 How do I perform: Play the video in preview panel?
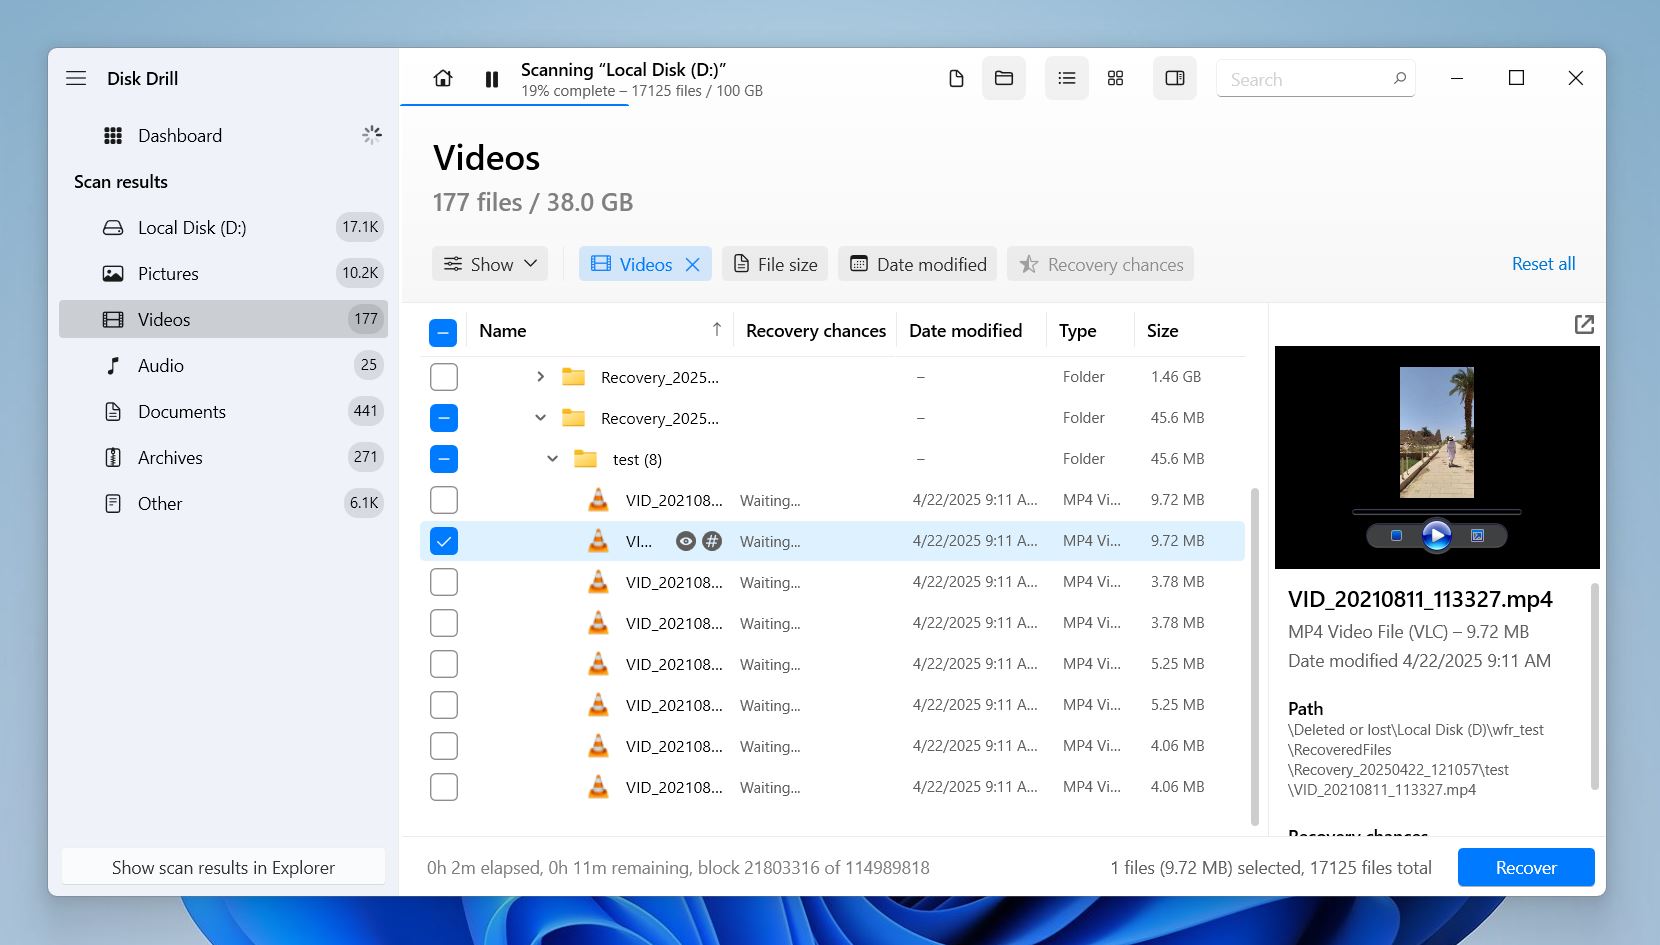click(1436, 536)
